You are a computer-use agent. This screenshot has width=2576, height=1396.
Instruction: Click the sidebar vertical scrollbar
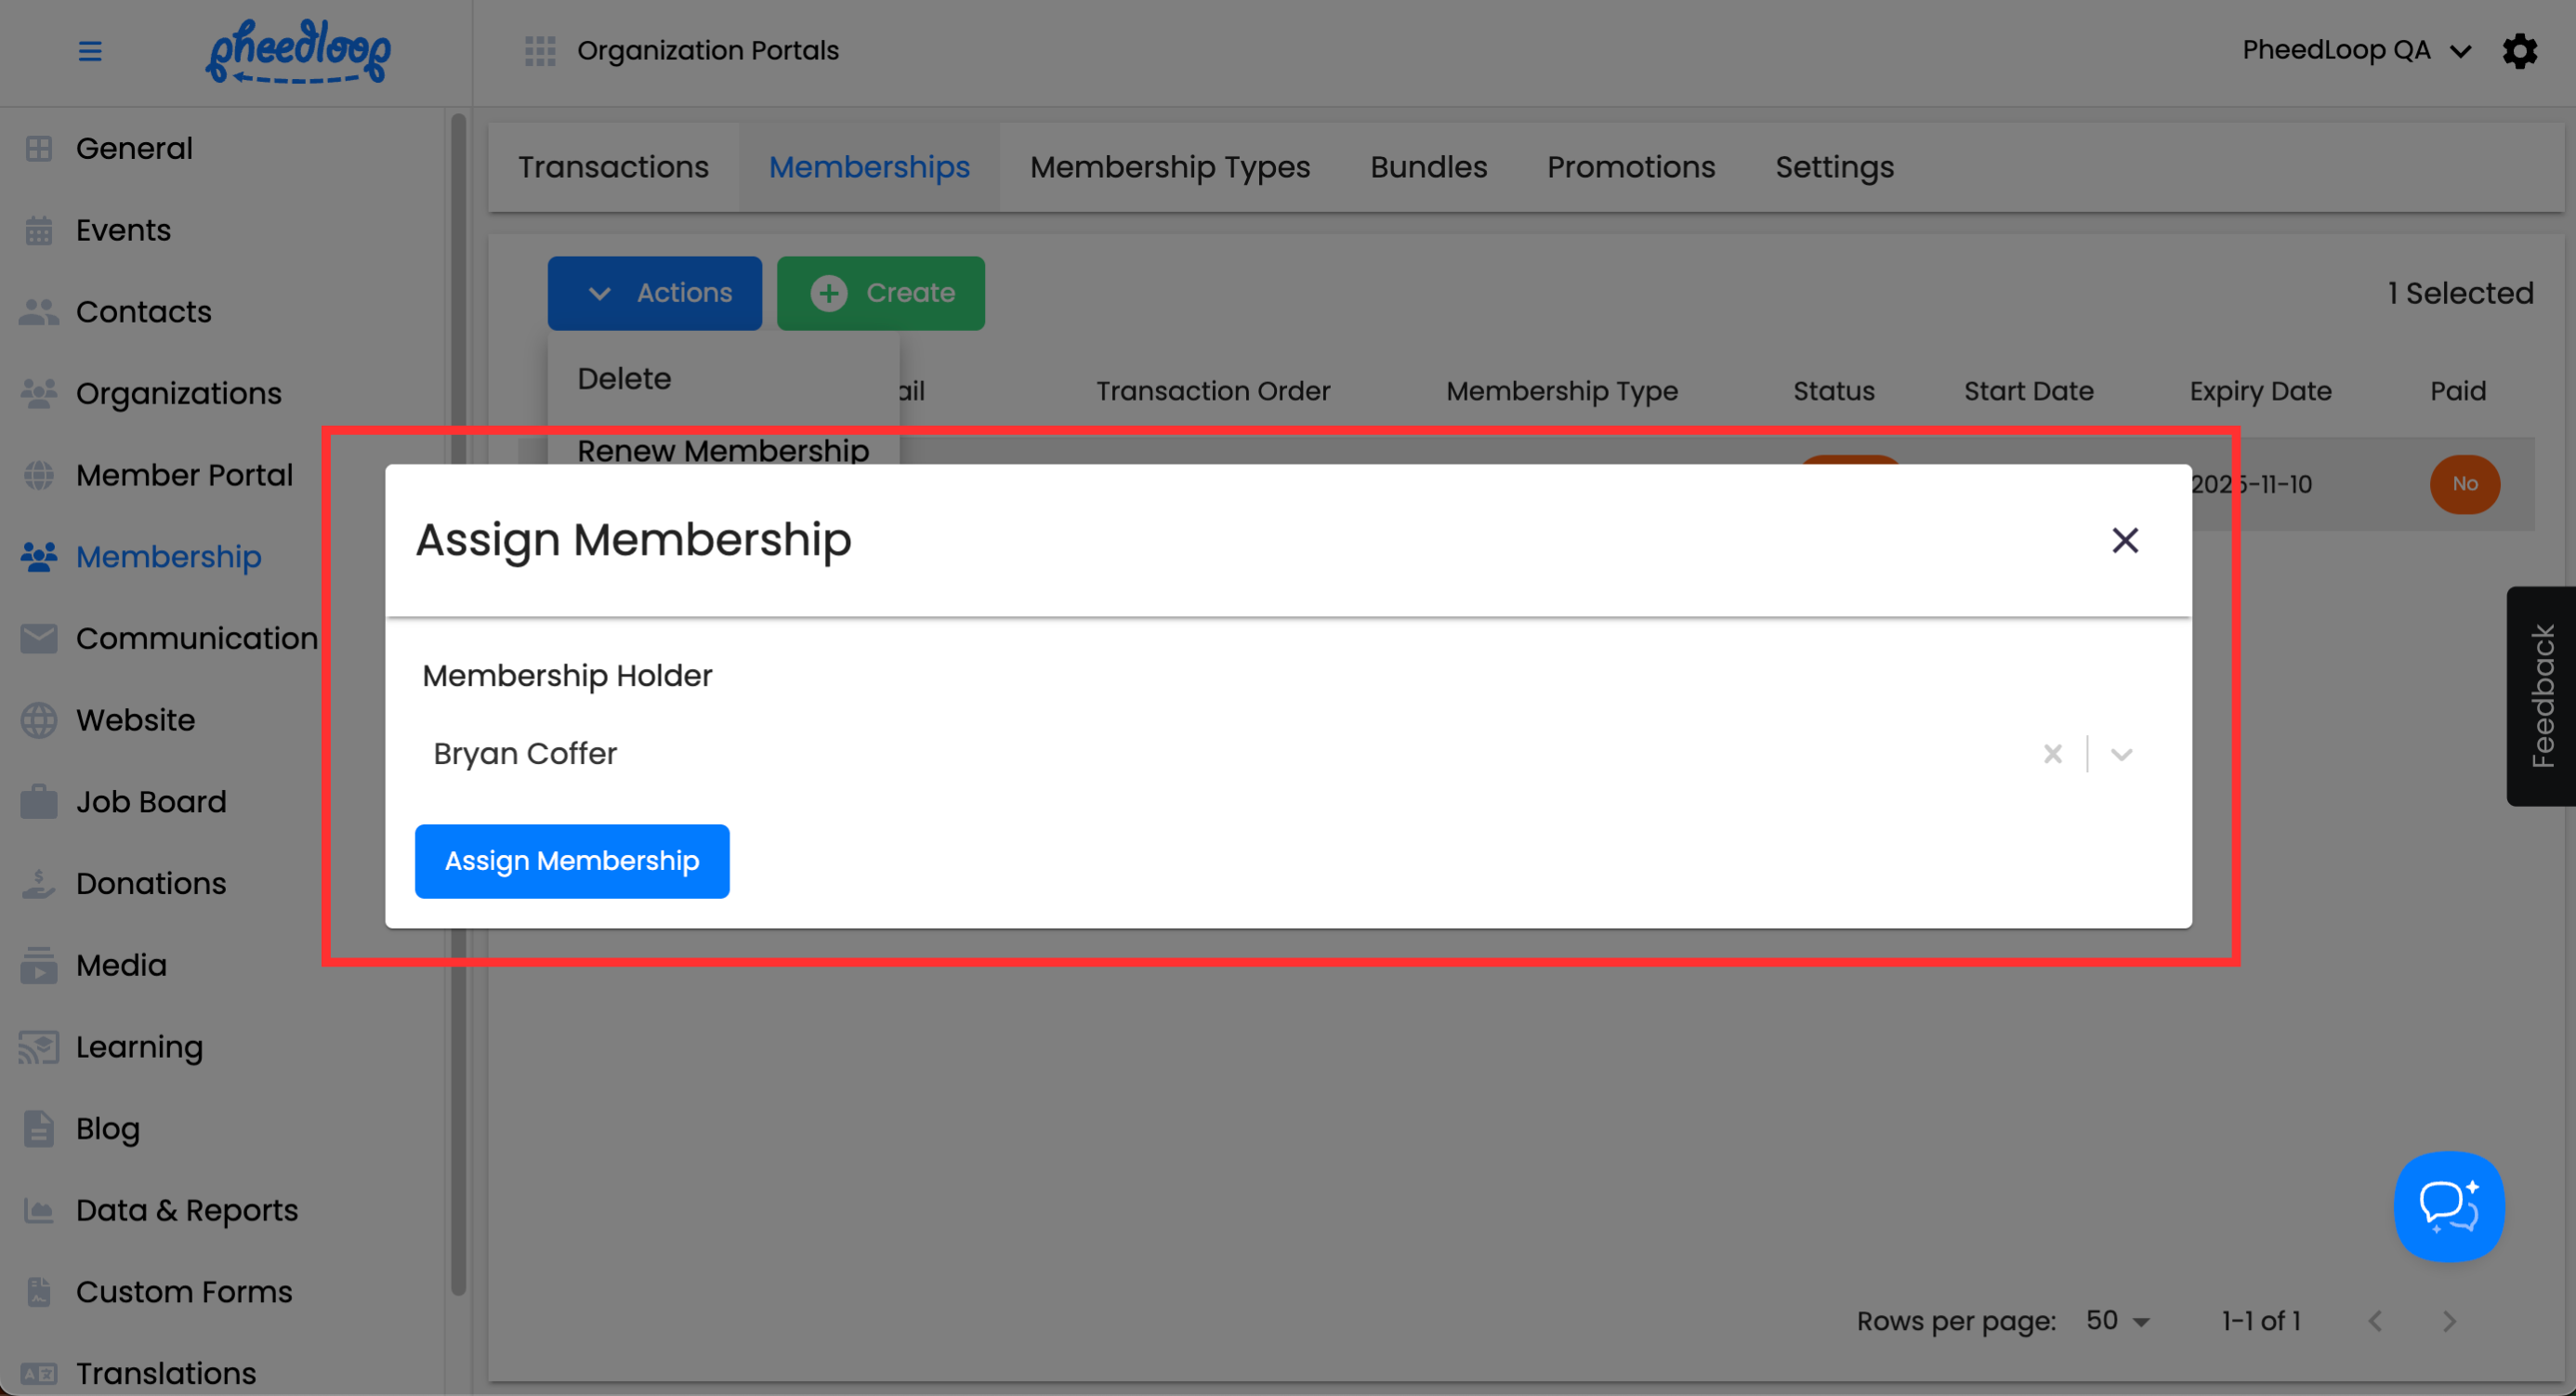[458, 700]
